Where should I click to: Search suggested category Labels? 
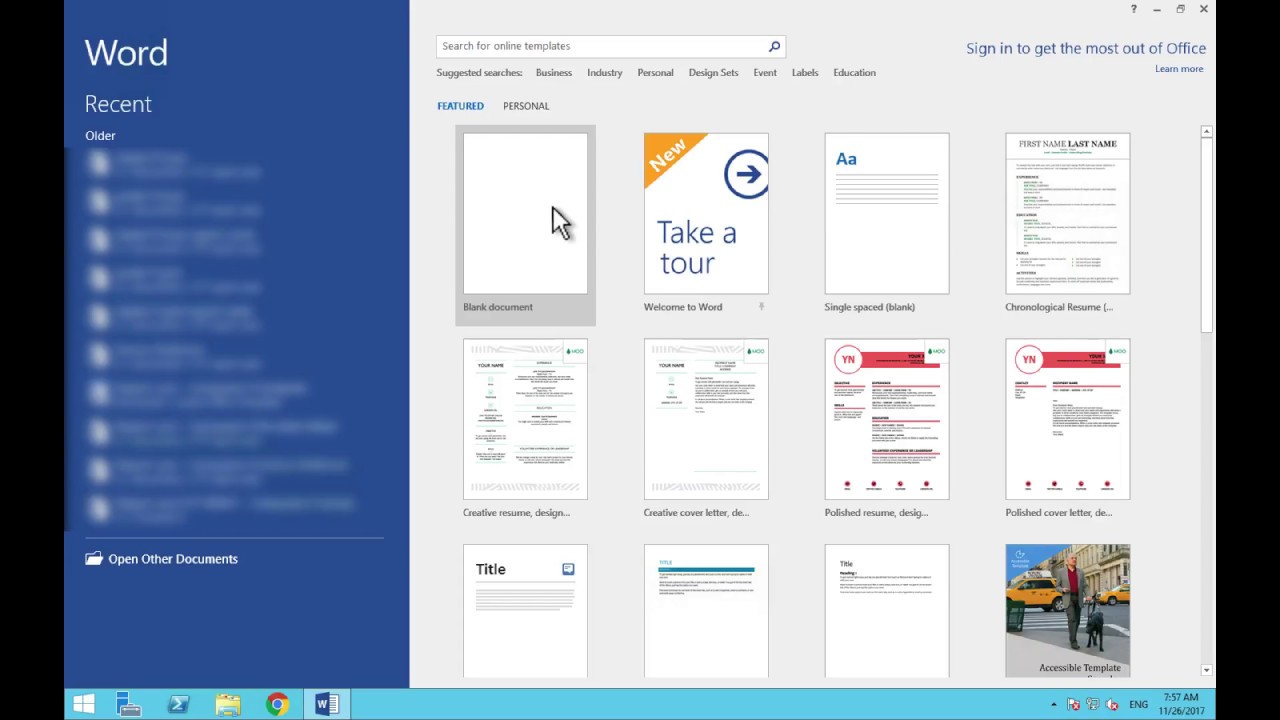coord(805,73)
